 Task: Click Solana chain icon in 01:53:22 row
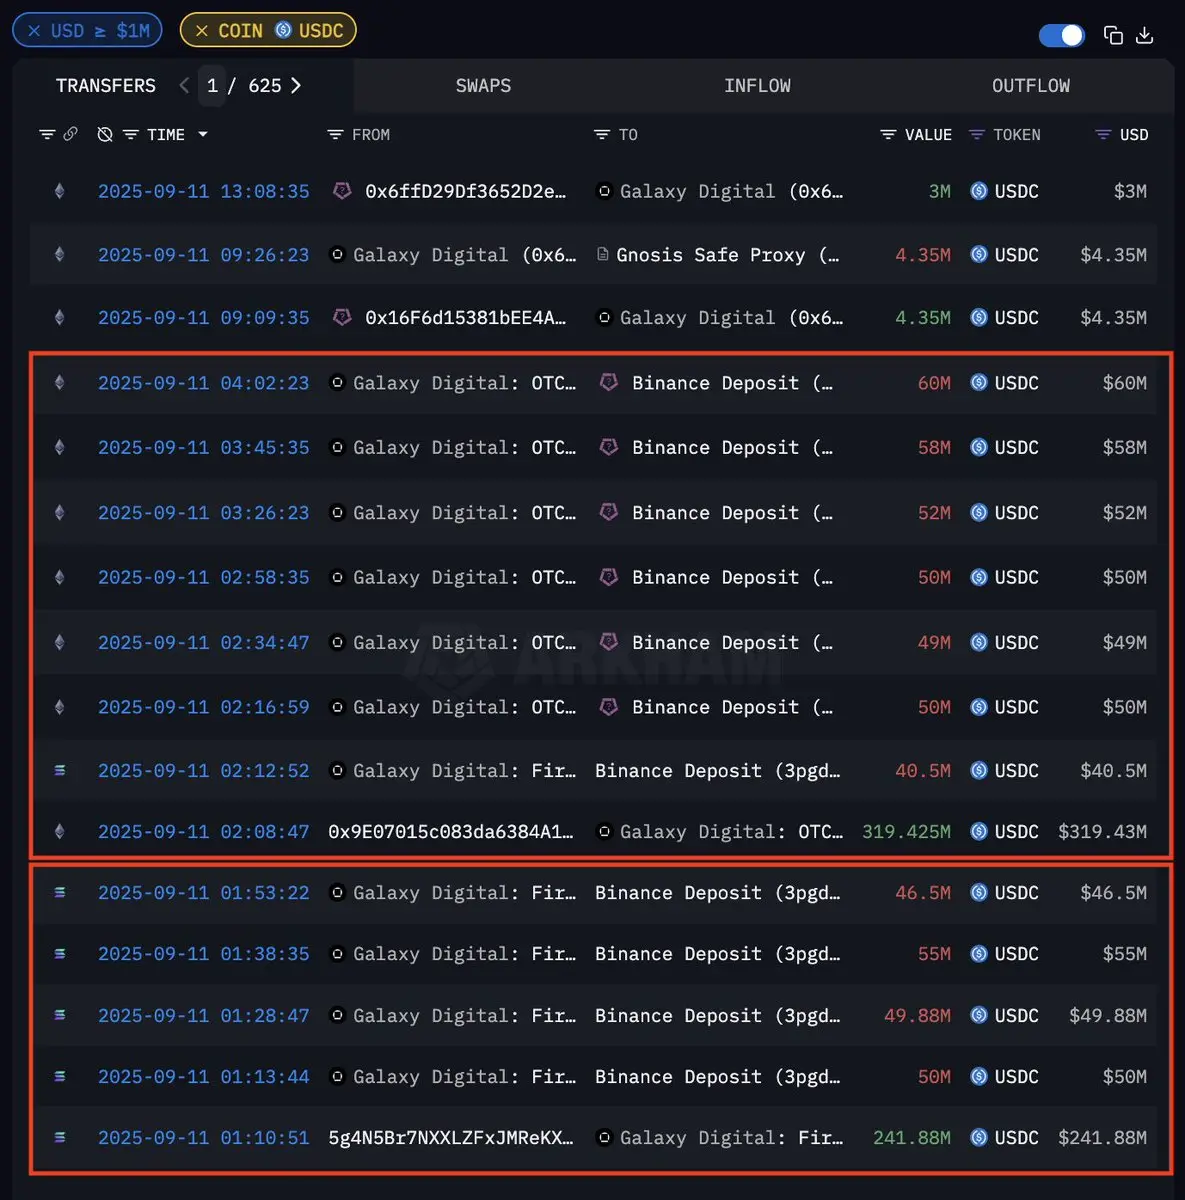pos(59,892)
